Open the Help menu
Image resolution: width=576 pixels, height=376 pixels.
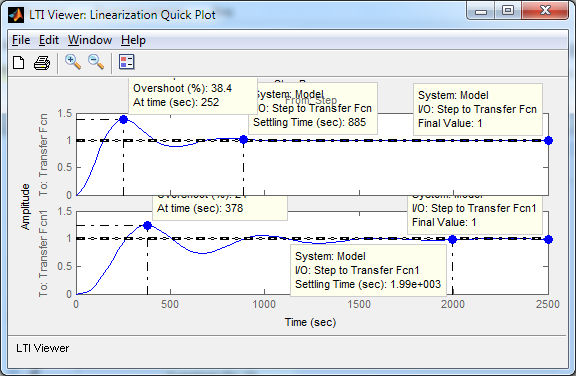point(133,40)
